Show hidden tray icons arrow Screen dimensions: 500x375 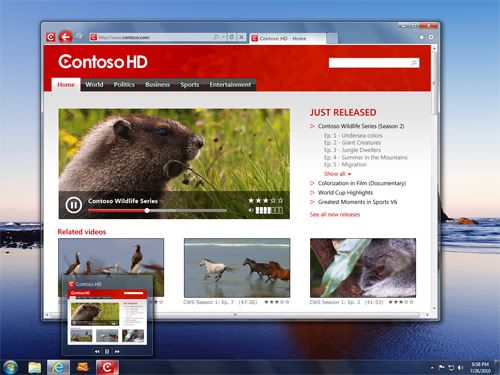click(432, 368)
